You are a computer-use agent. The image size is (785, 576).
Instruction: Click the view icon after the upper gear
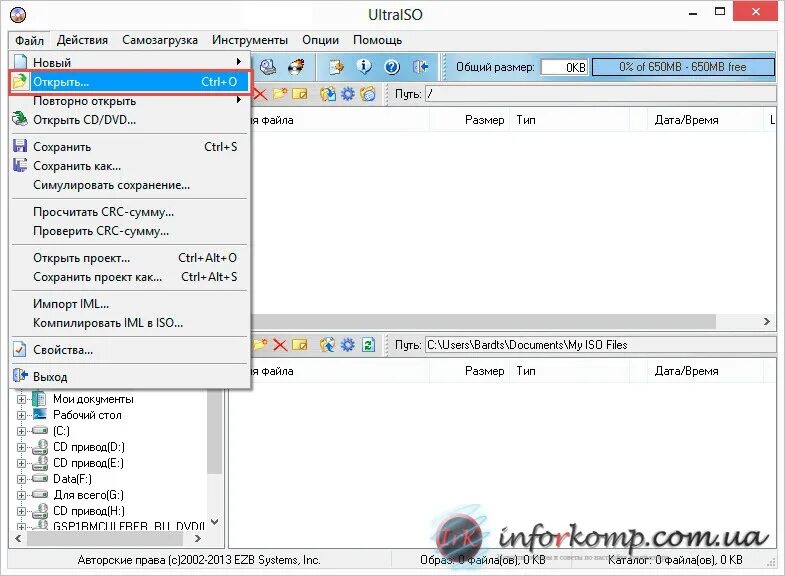click(367, 94)
